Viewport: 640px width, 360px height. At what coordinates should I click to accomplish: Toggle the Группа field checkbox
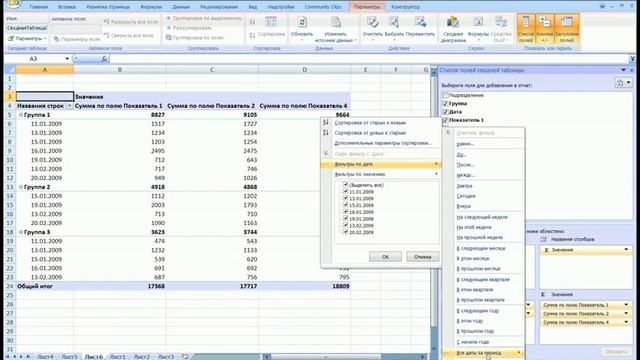point(446,104)
